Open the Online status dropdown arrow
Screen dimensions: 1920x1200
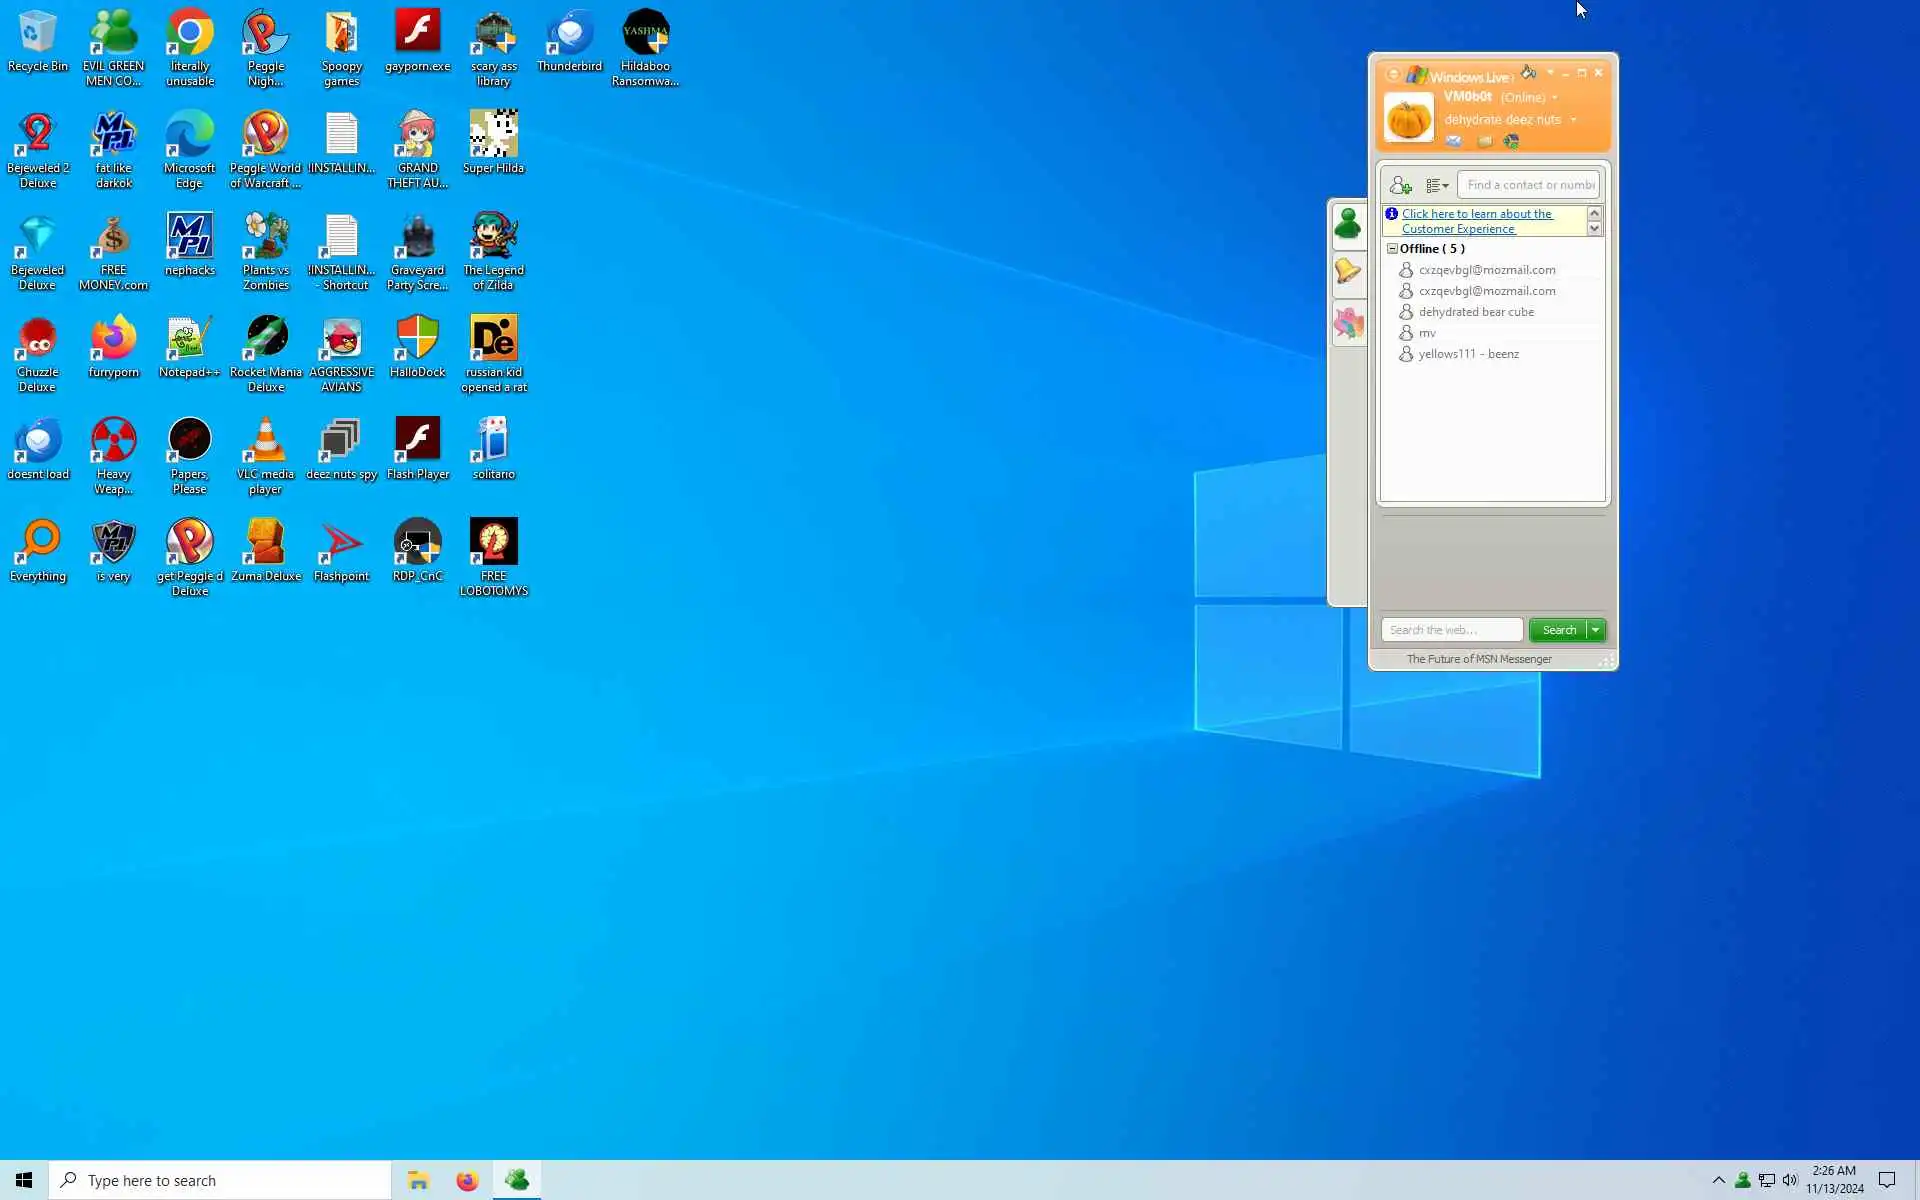pyautogui.click(x=1555, y=98)
